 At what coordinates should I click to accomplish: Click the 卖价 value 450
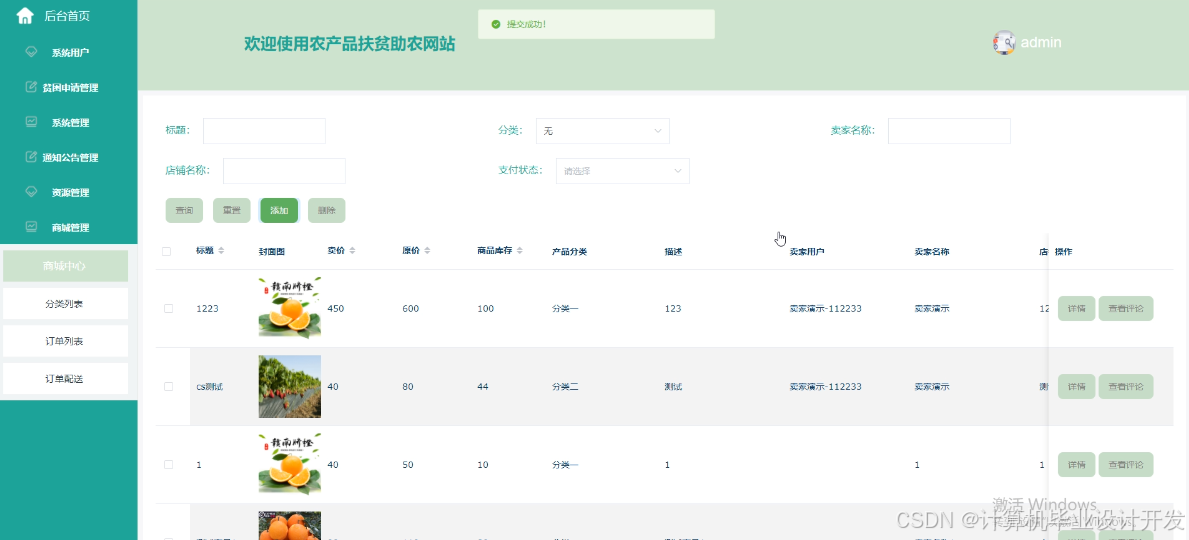335,309
